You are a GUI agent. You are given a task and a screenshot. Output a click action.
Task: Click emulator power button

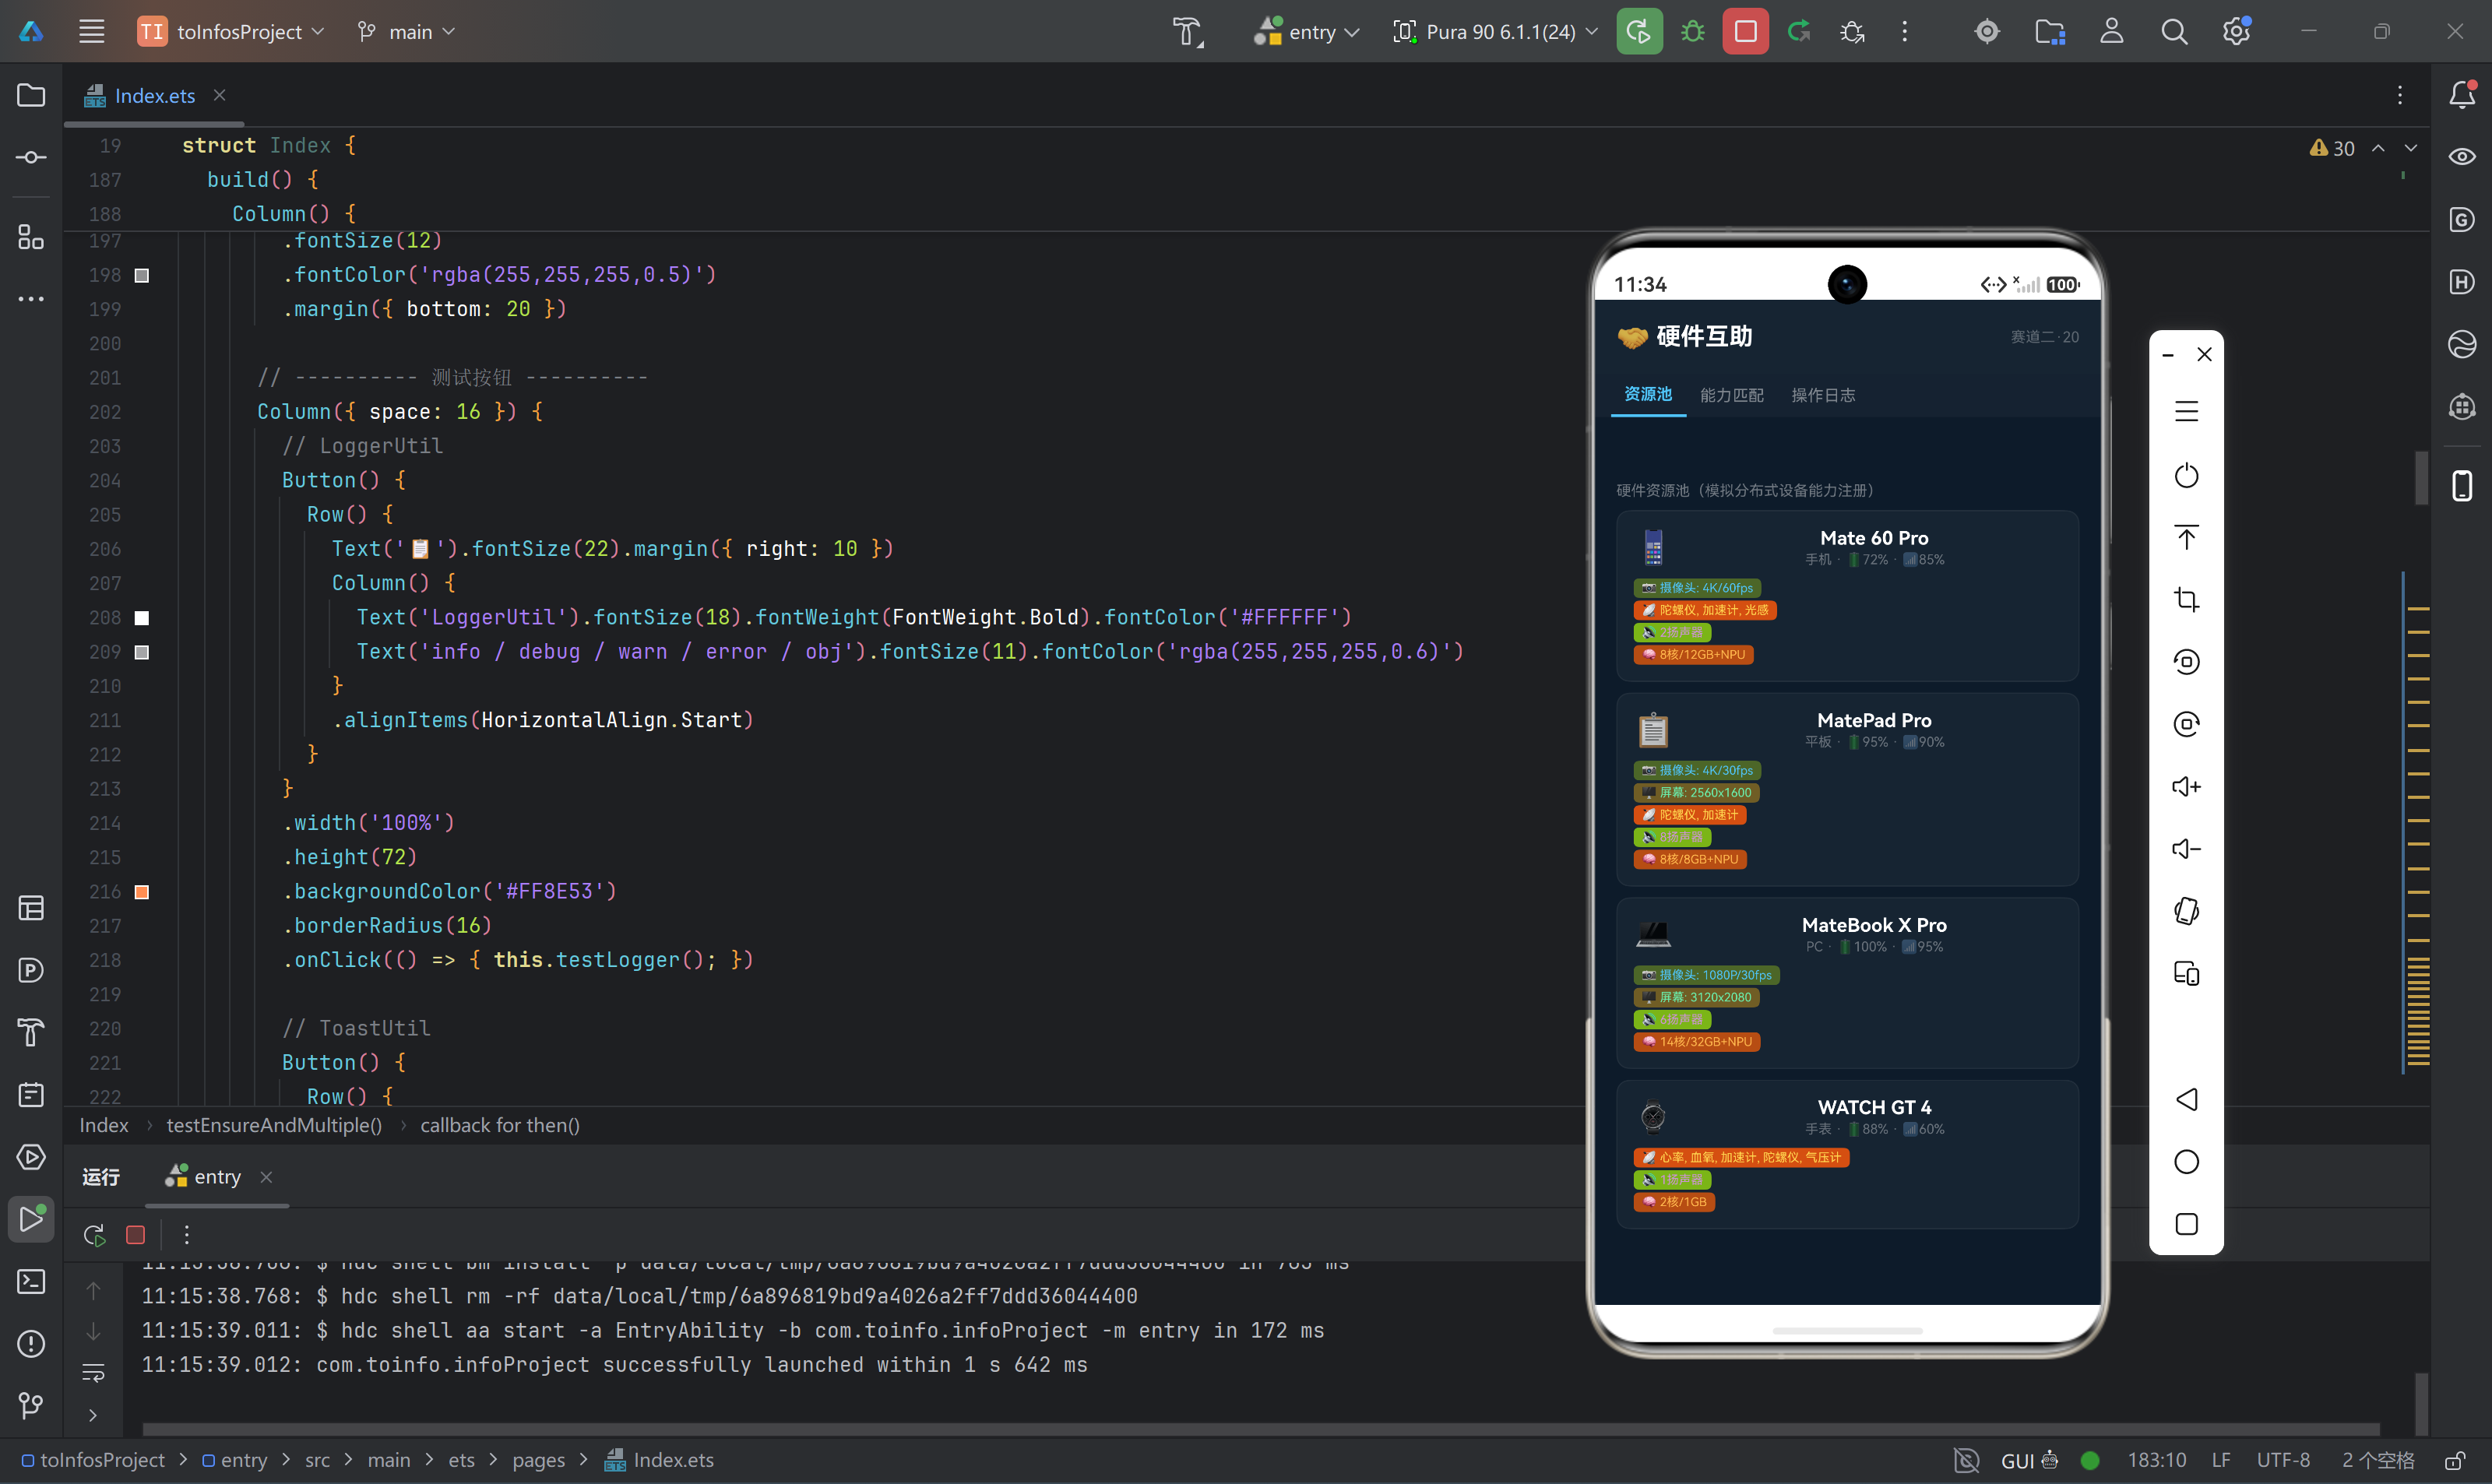tap(2186, 475)
